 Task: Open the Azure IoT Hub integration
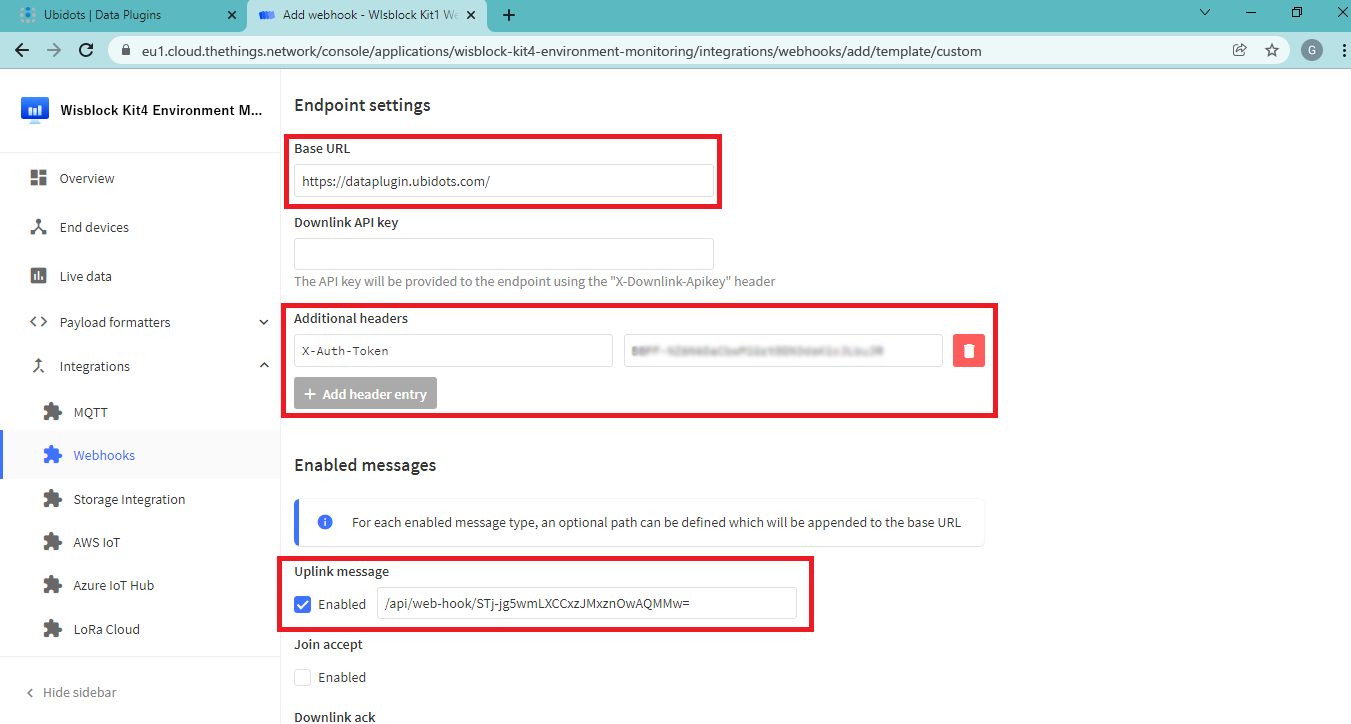(113, 586)
